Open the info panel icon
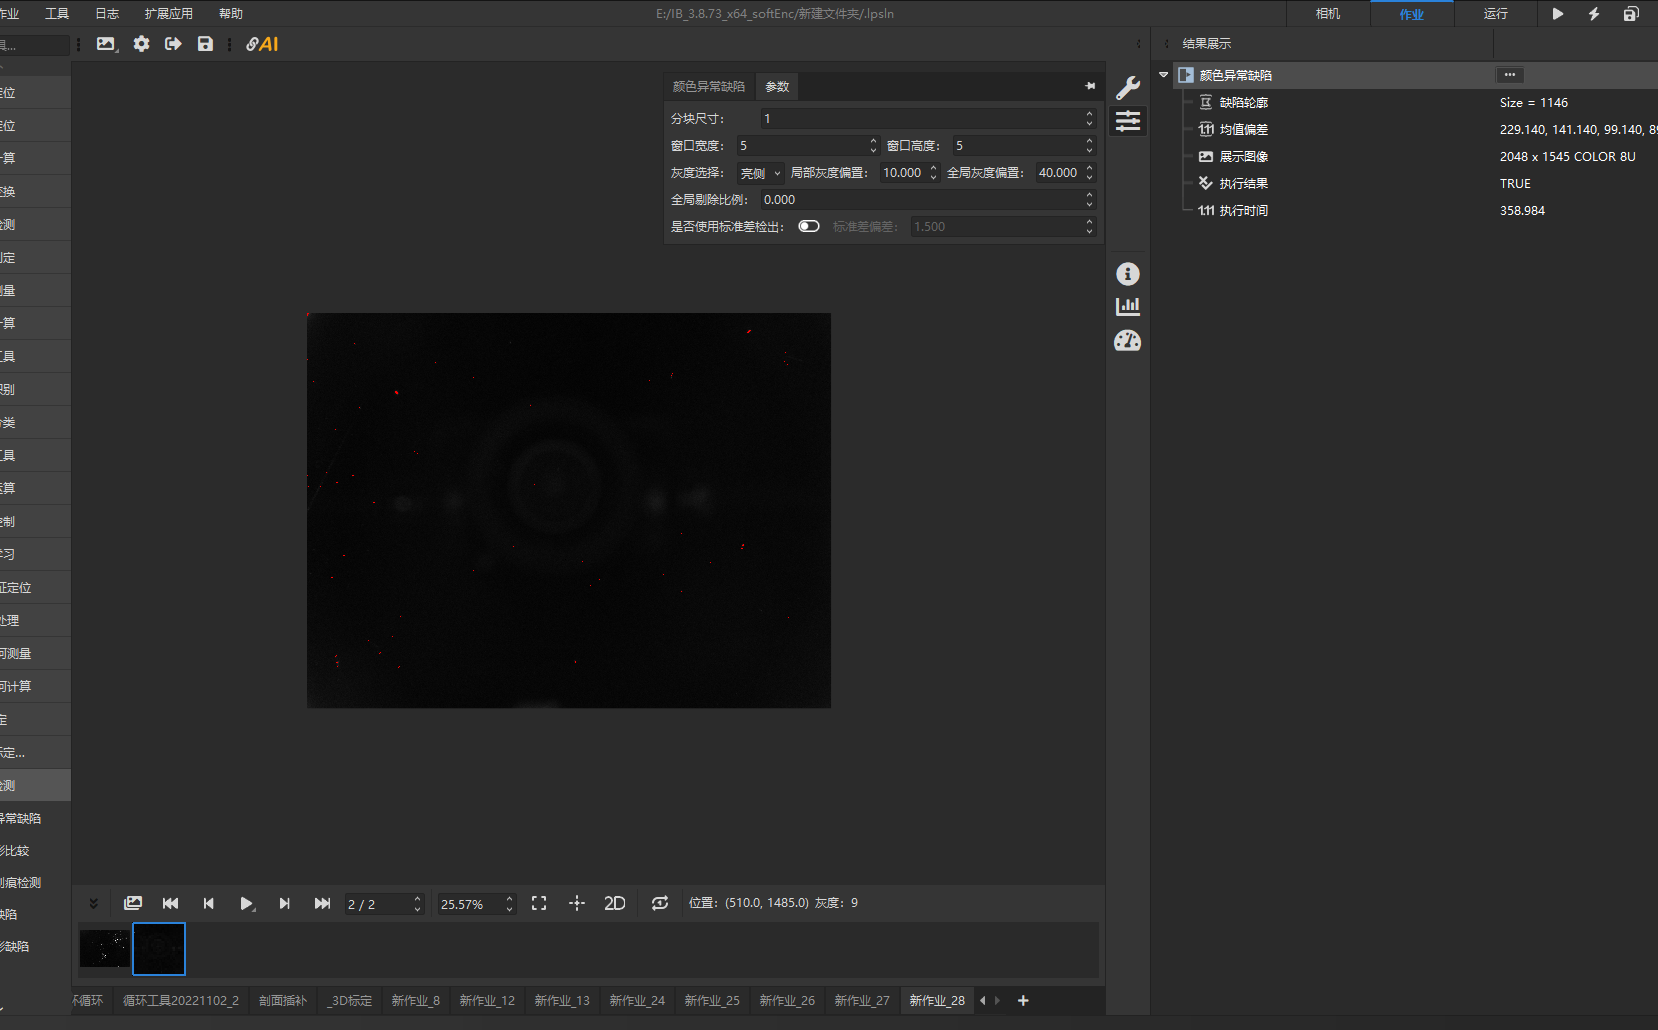This screenshot has width=1658, height=1030. (1127, 274)
